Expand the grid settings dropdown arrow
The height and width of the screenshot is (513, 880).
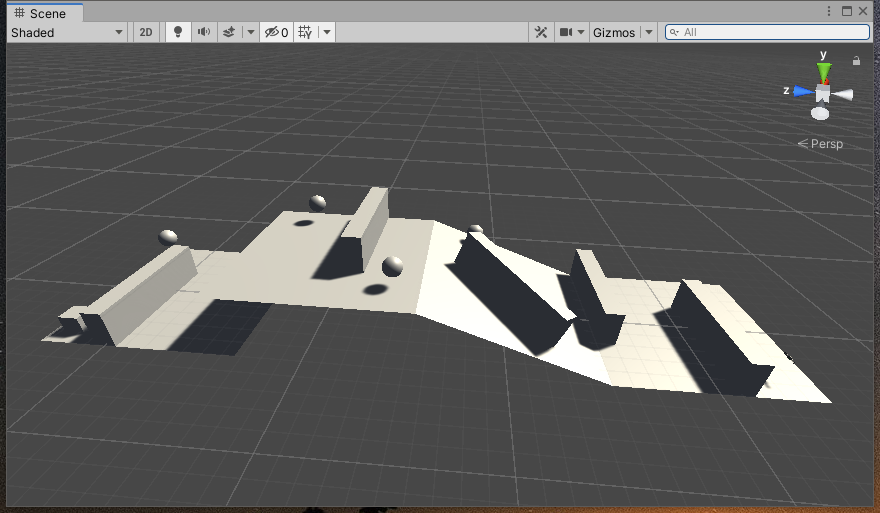[x=327, y=32]
